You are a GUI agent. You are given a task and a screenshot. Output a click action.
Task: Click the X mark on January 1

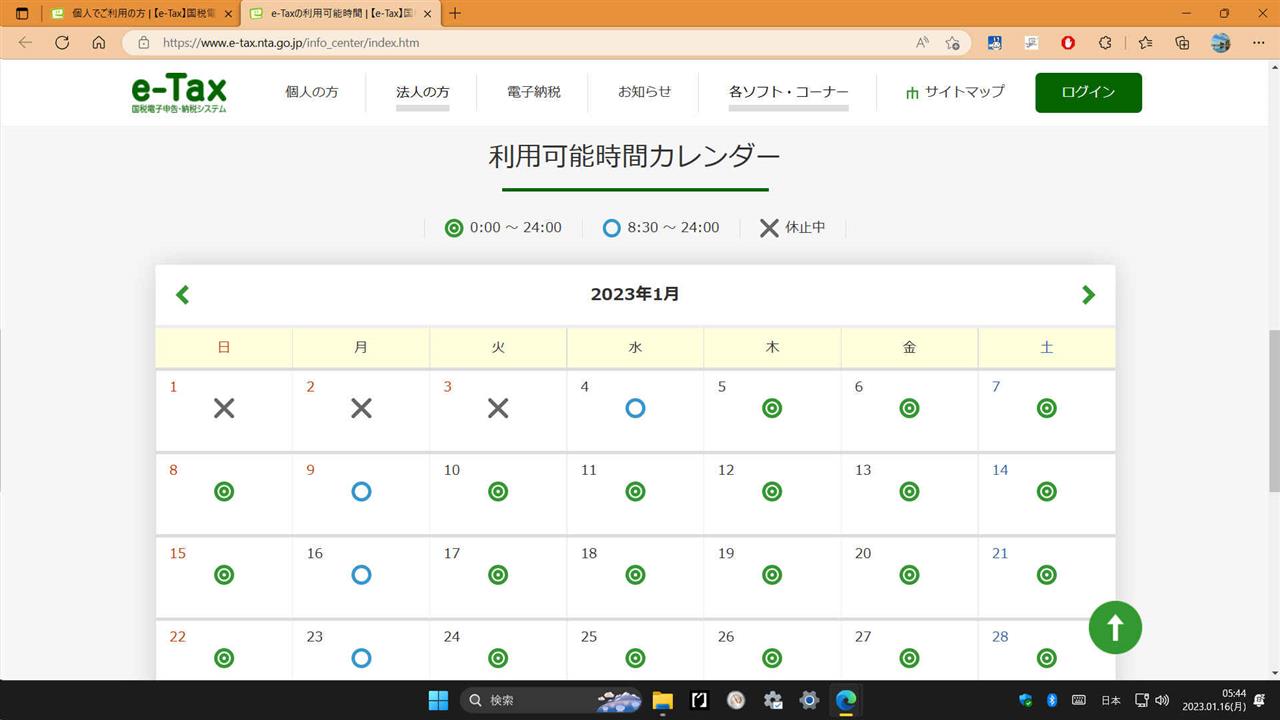tap(224, 408)
